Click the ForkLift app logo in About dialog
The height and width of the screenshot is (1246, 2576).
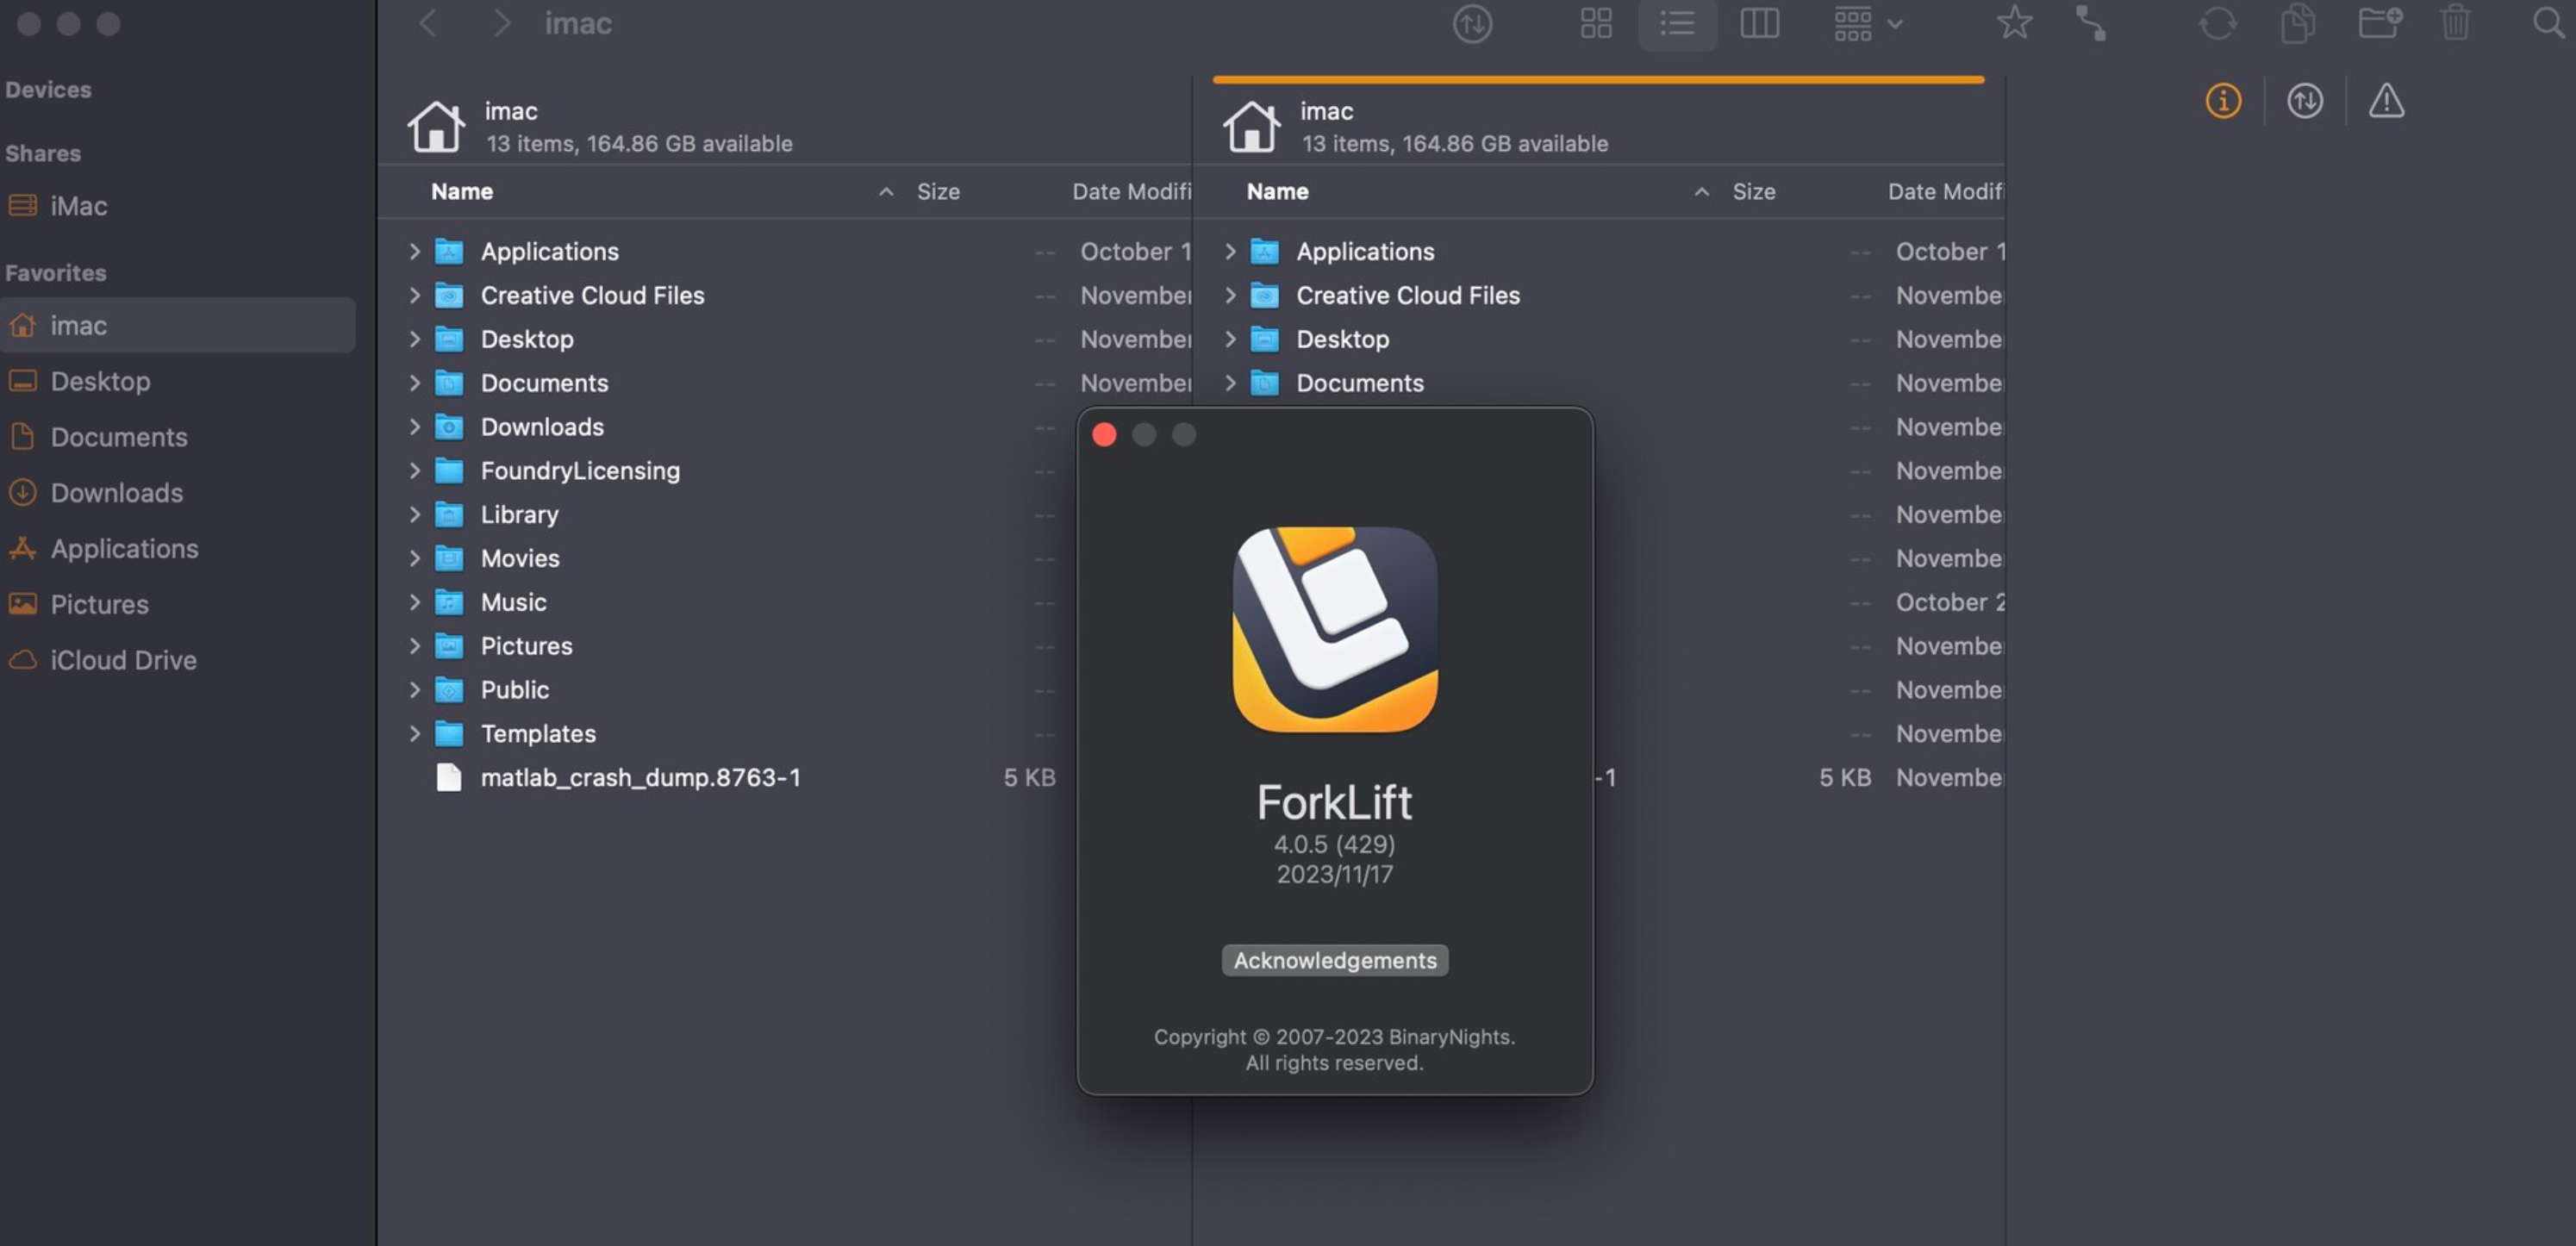coord(1334,630)
